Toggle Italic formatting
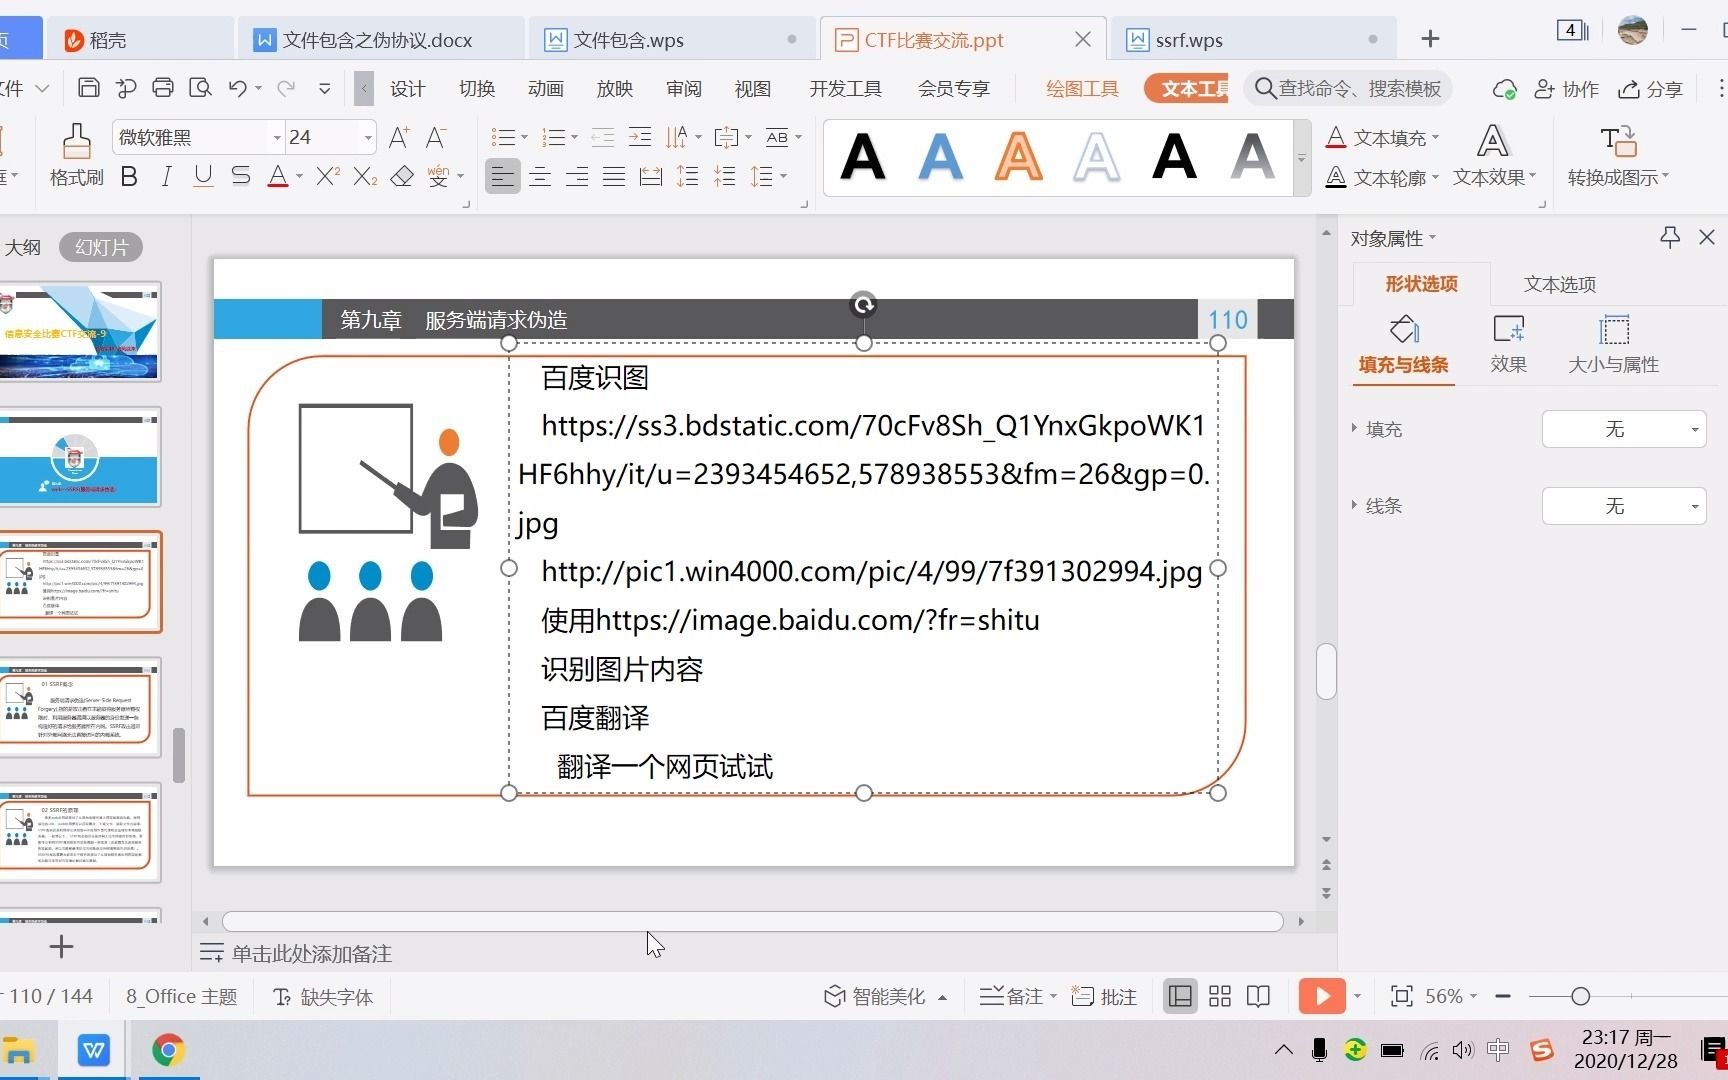Viewport: 1728px width, 1080px height. click(166, 177)
